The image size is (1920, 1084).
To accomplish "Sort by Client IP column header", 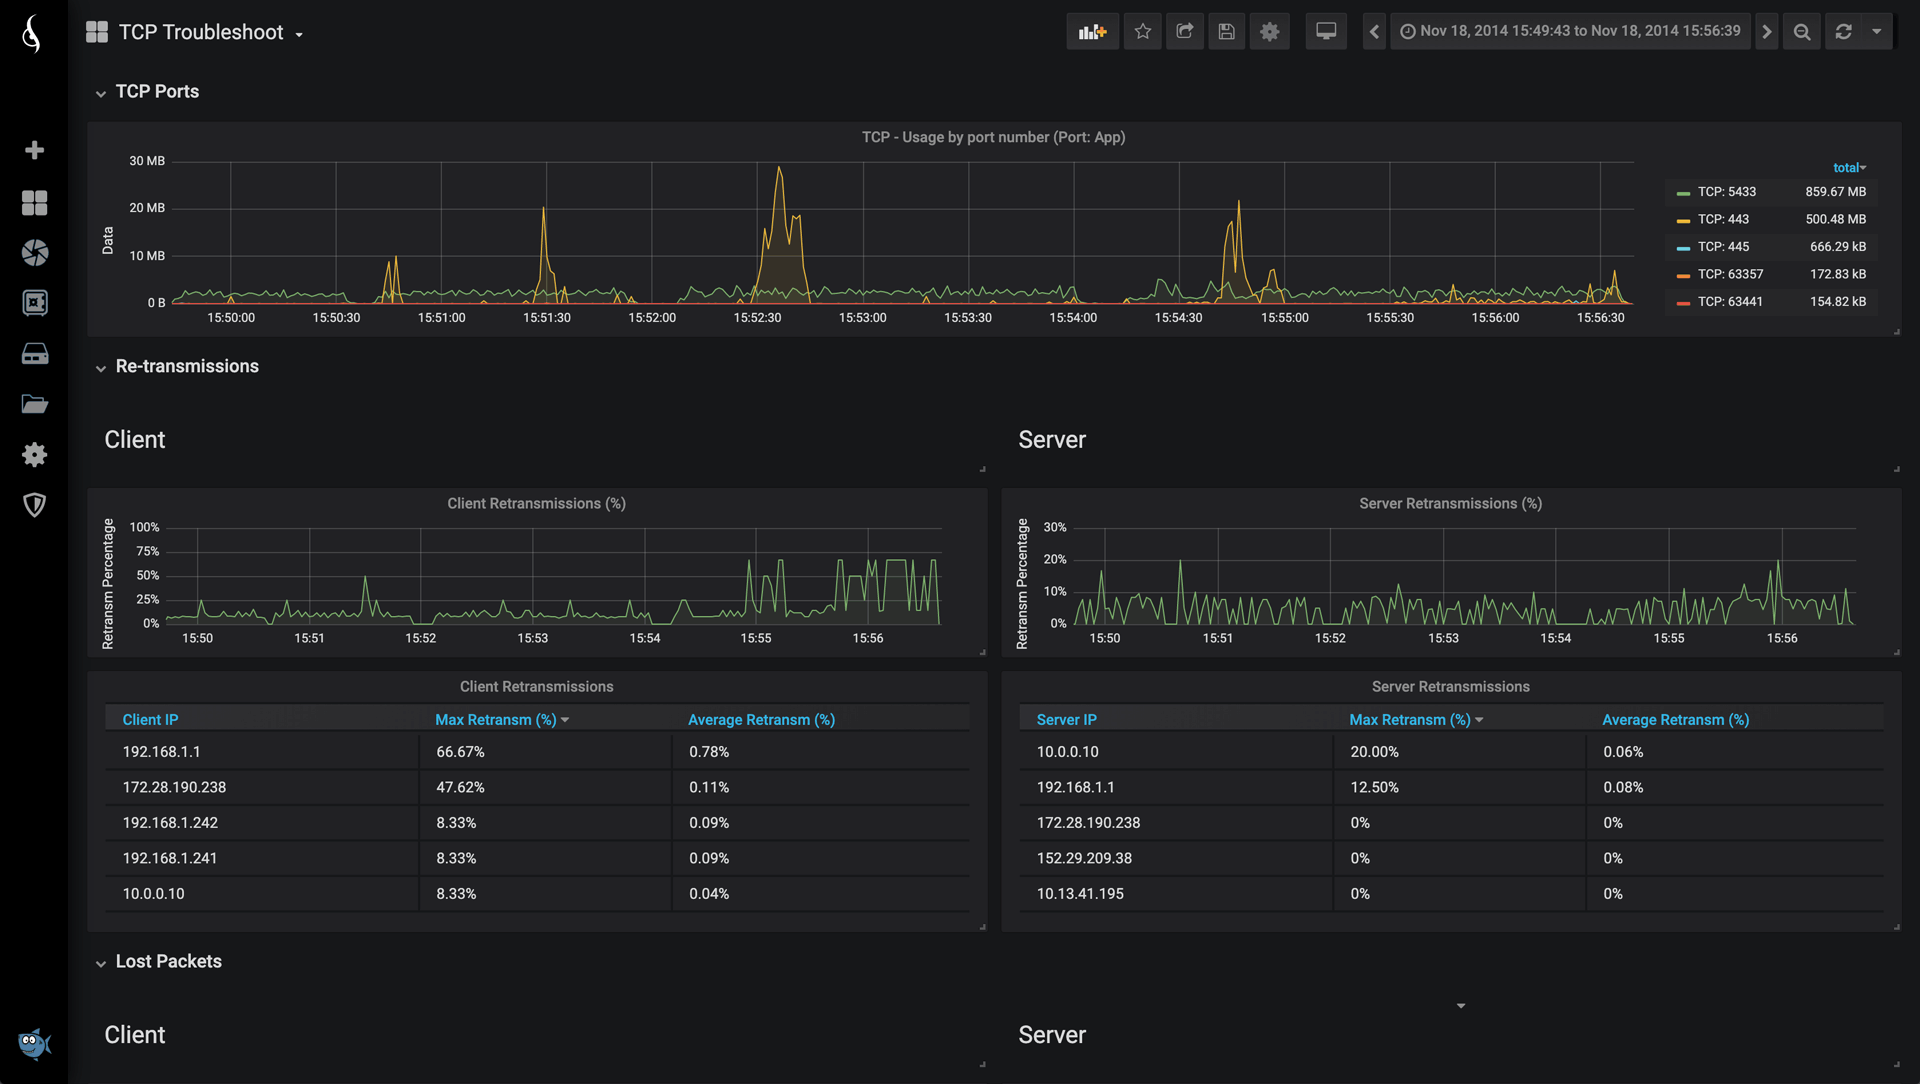I will click(150, 720).
